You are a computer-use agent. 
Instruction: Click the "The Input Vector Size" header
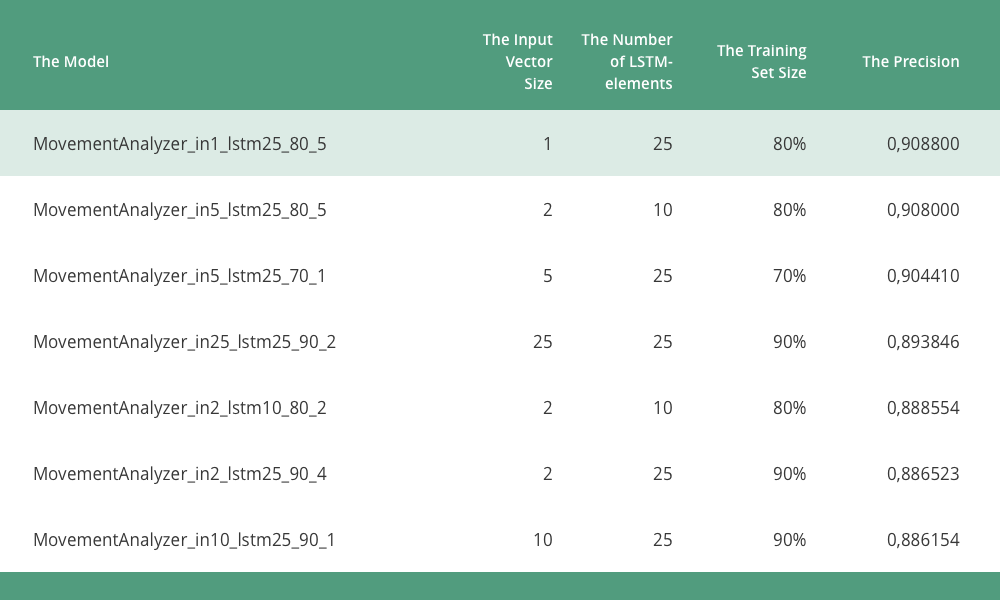point(518,62)
